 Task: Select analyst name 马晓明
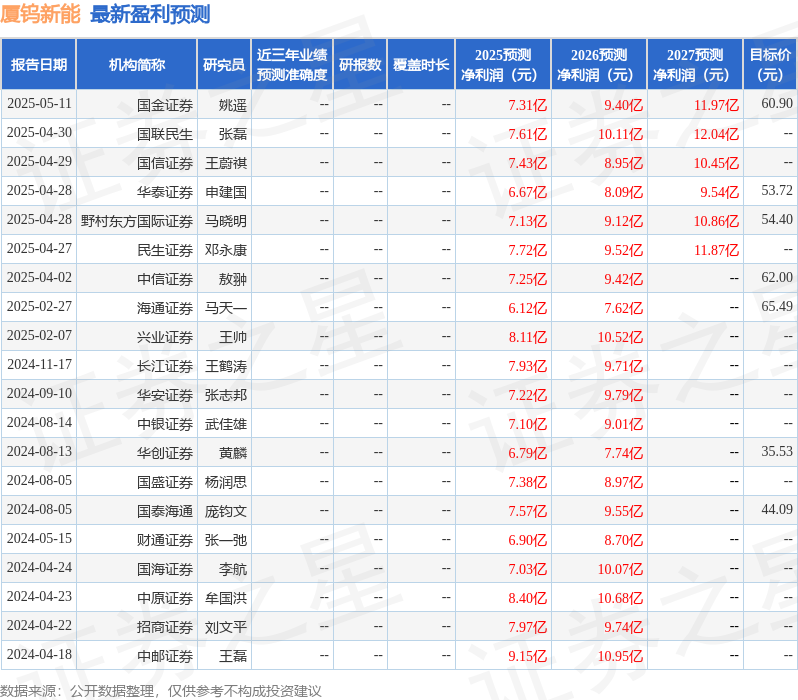(x=226, y=221)
